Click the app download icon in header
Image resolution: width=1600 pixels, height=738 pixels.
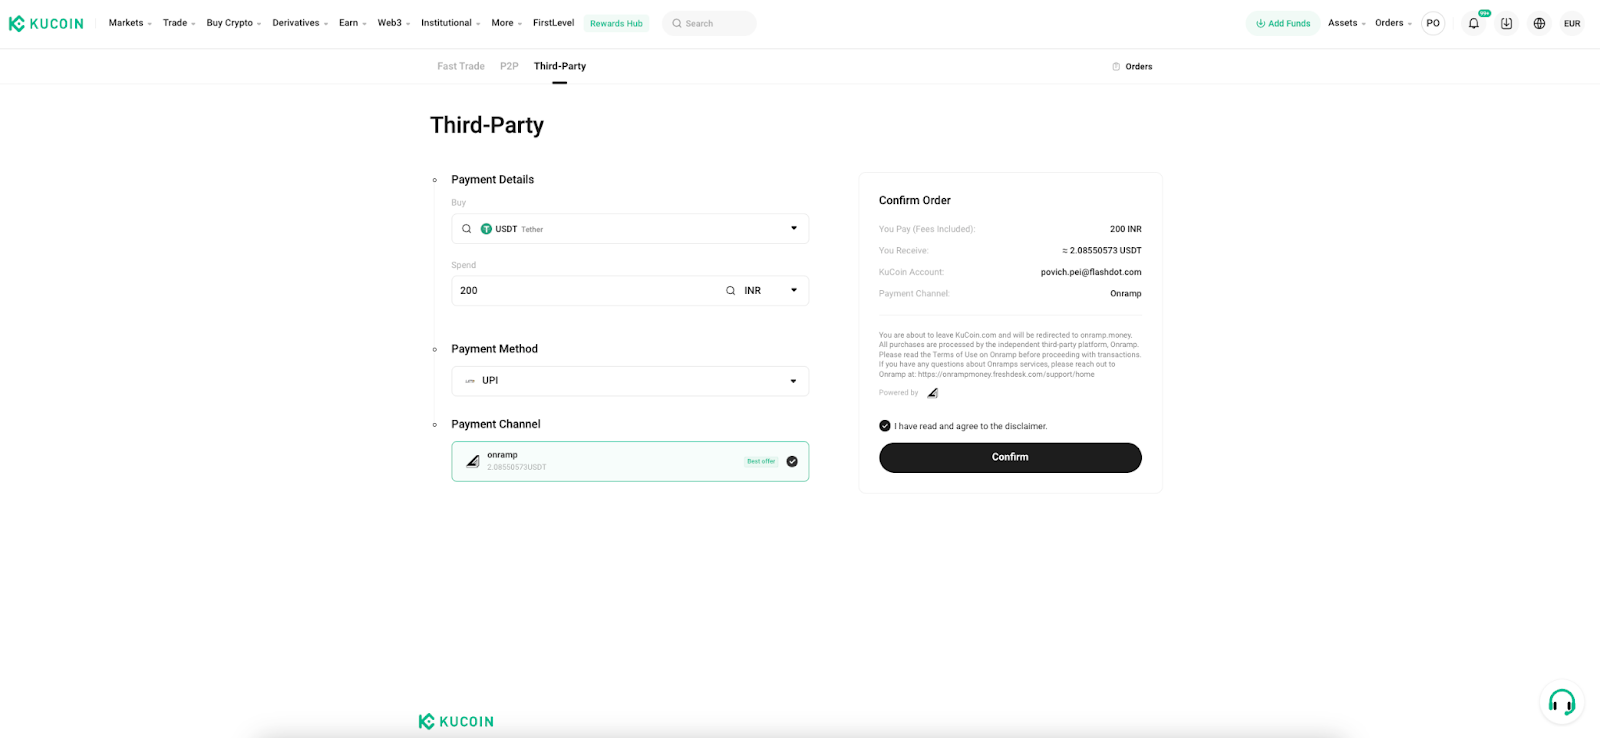click(1506, 23)
